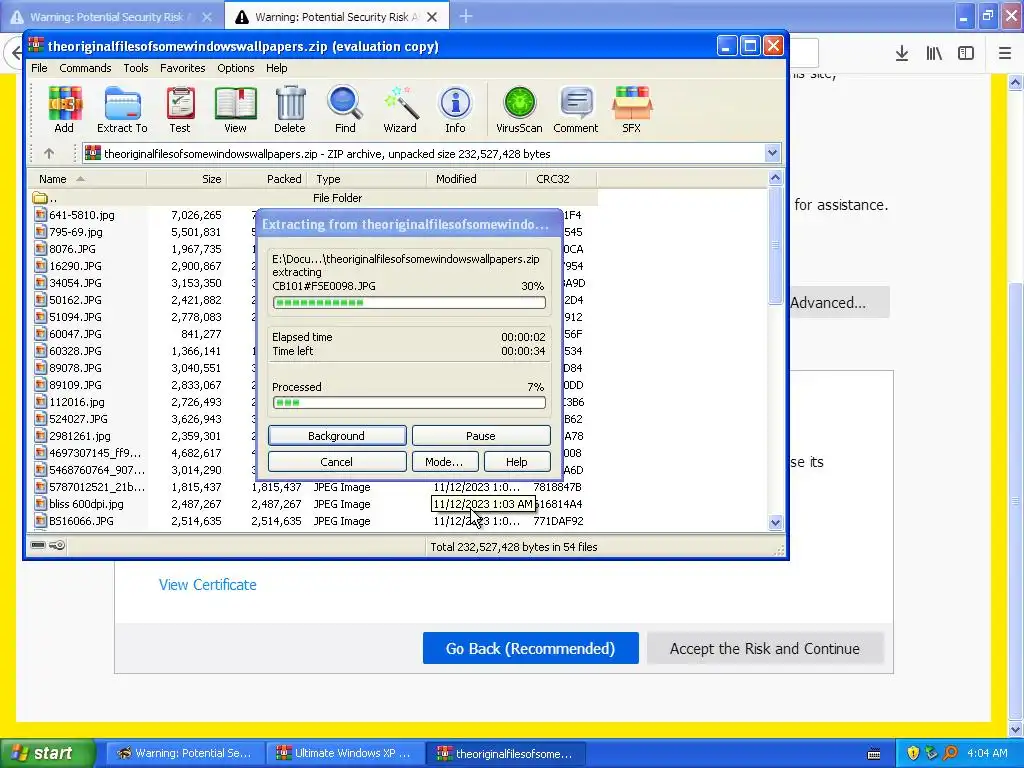Open the Tools menu
This screenshot has width=1024, height=768.
[136, 68]
